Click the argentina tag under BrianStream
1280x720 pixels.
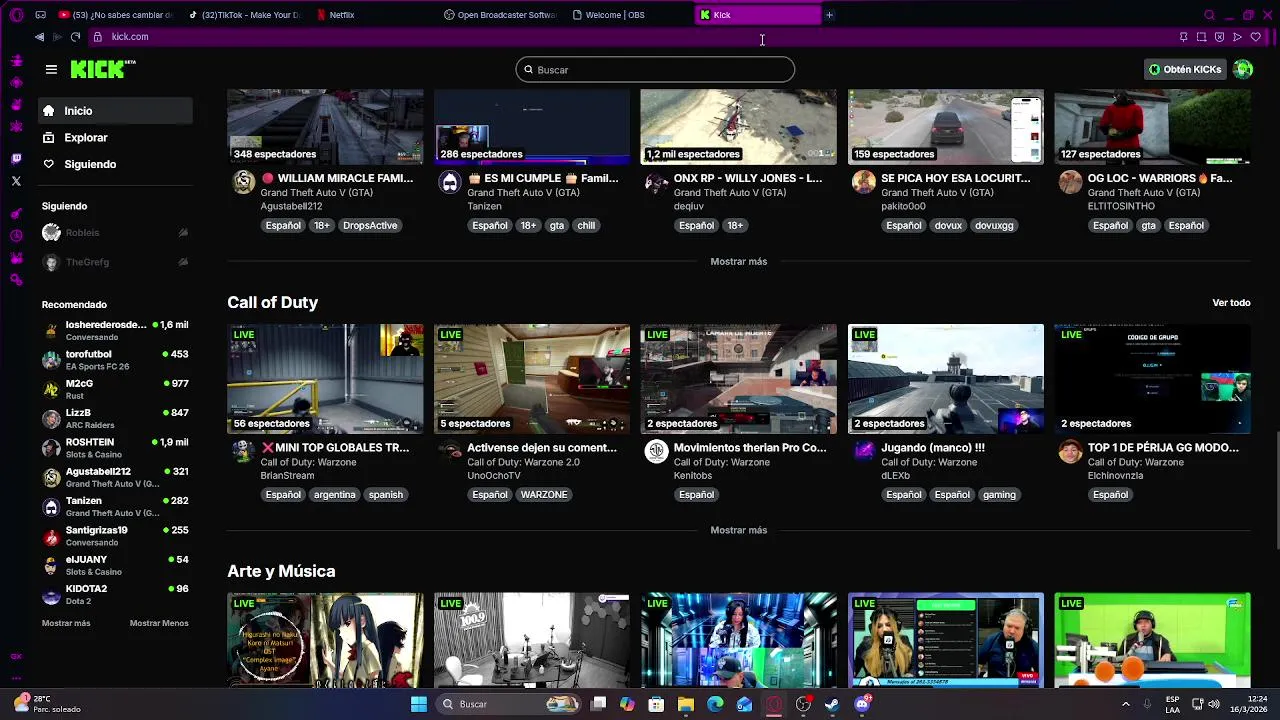pyautogui.click(x=334, y=494)
